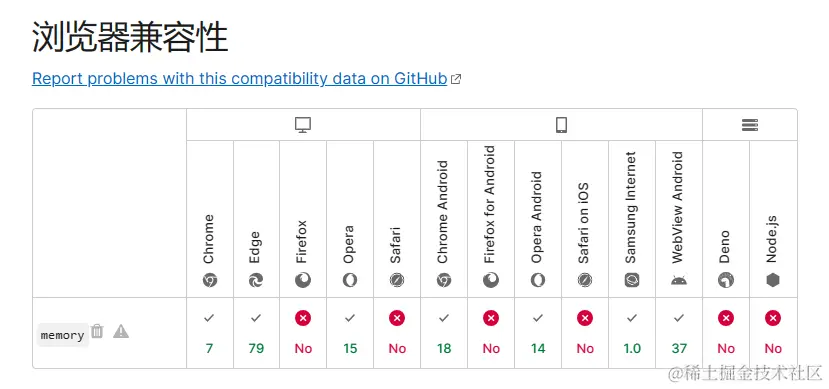This screenshot has height=389, width=829.
Task: Expand the Samsung Internet 1.0 support cell
Action: click(632, 333)
